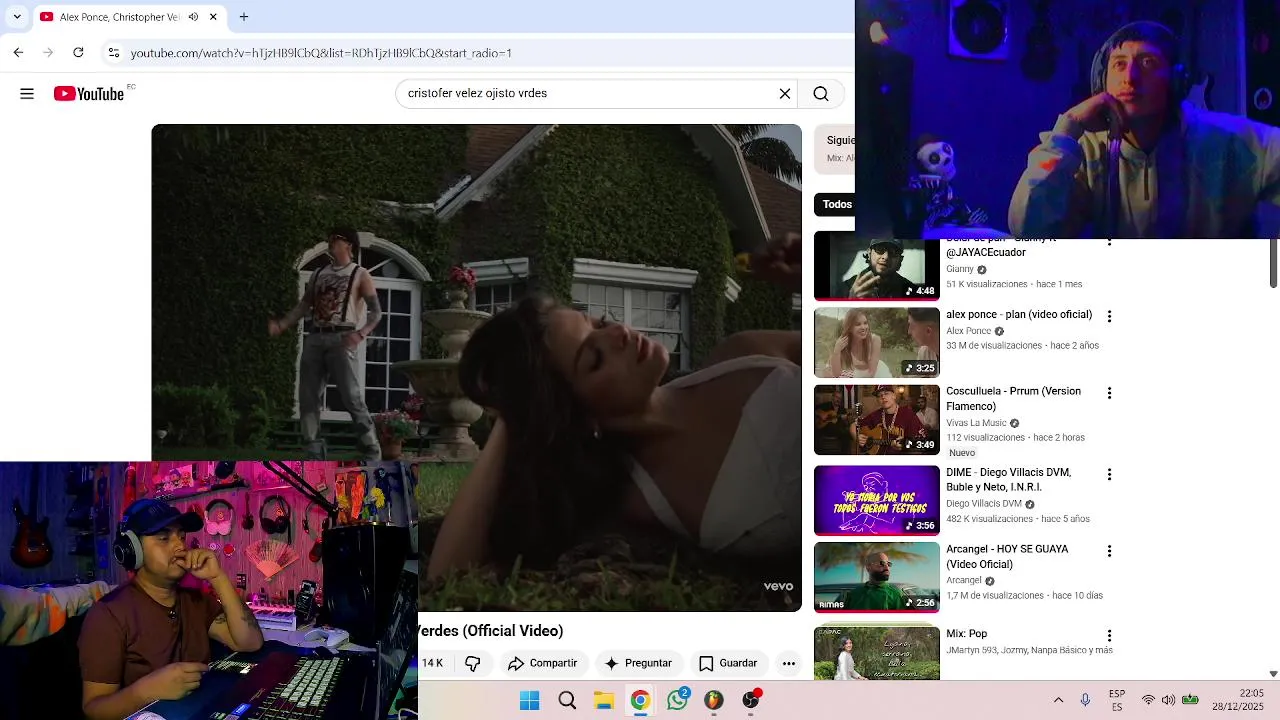Viewport: 1280px width, 720px height.
Task: Open options menu for Mix: Pop
Action: click(1109, 635)
